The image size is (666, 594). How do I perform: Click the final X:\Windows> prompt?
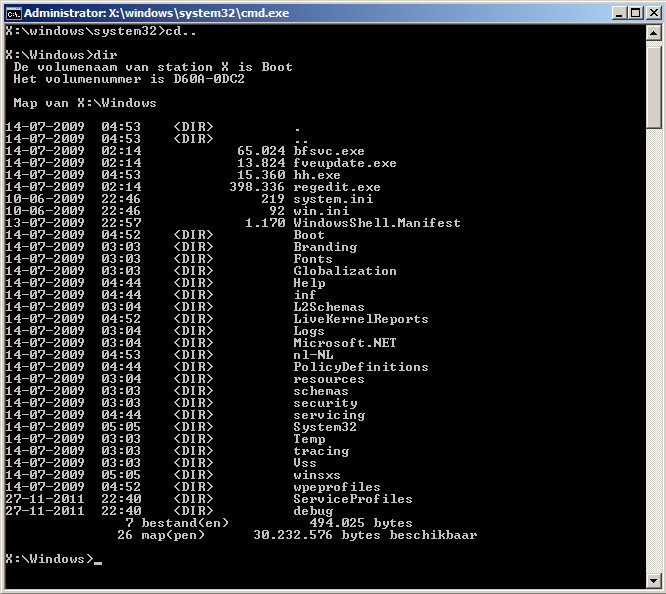49,559
